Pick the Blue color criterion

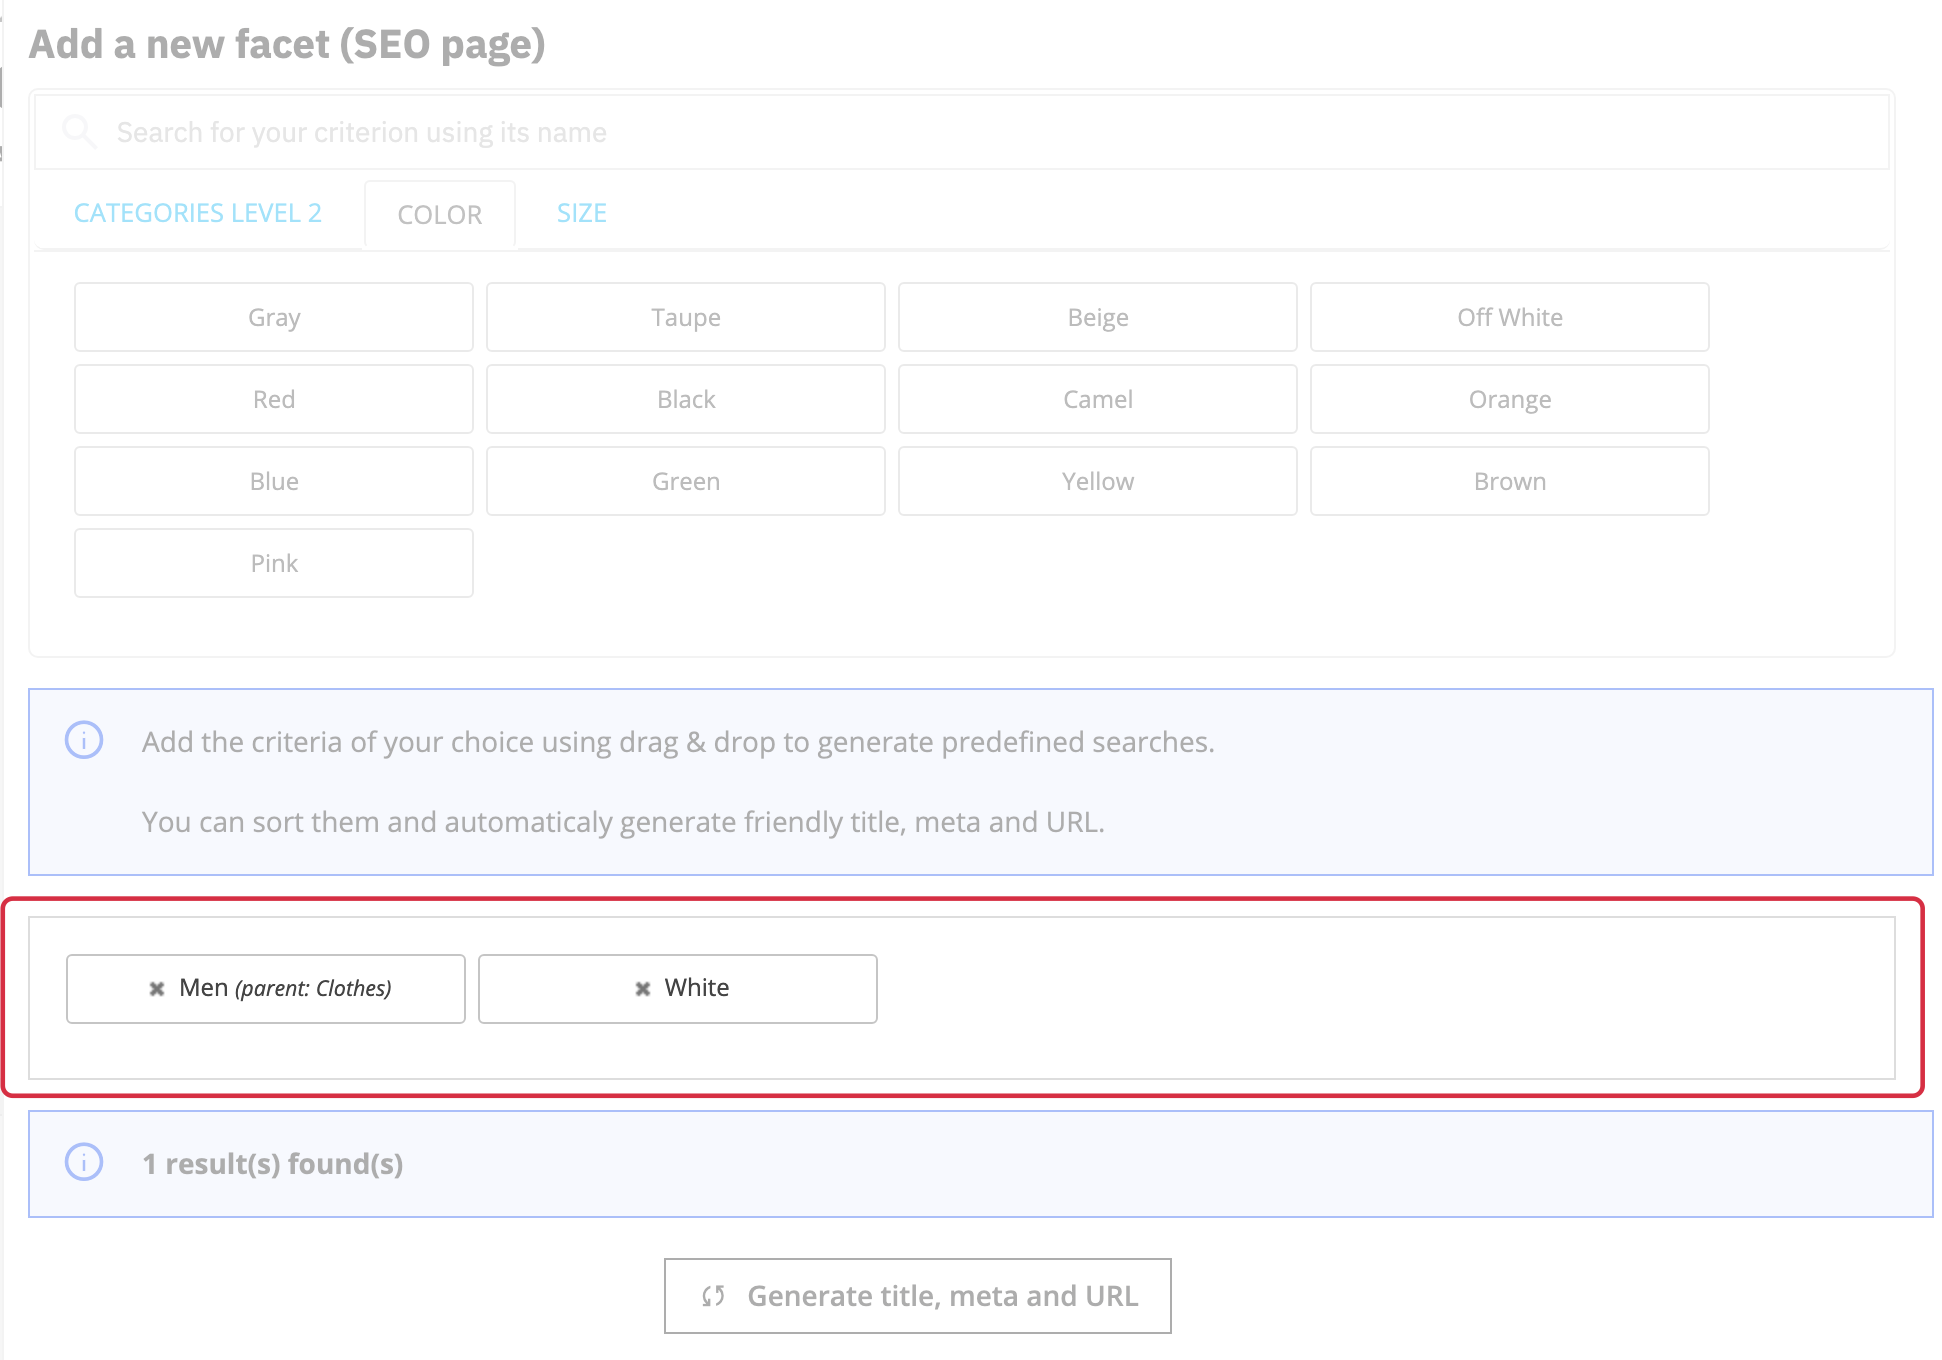tap(274, 481)
